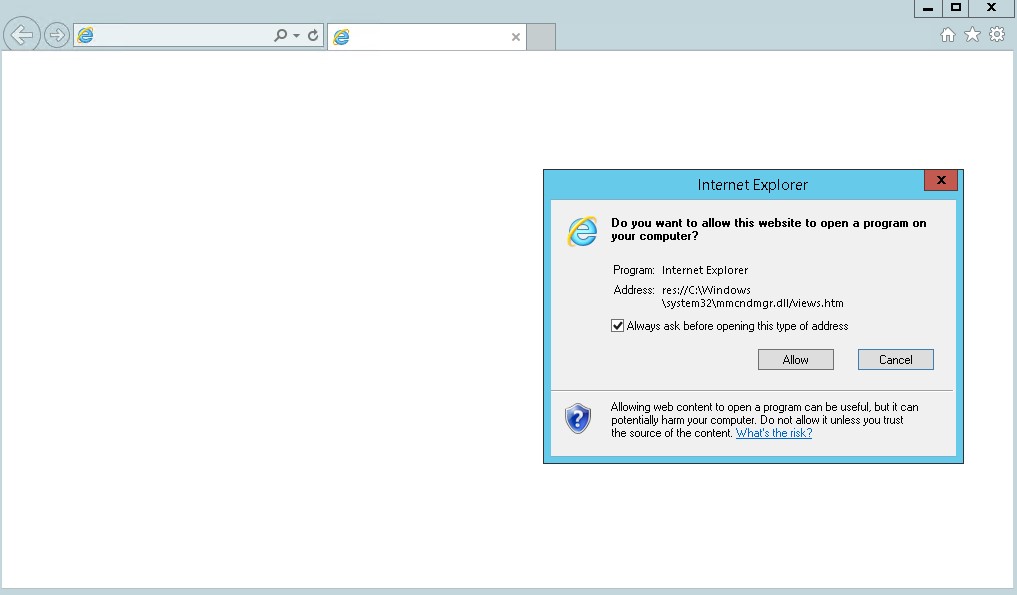Click the Internet Explorer icon in address bar
Viewport: 1017px width, 595px height.
85,35
